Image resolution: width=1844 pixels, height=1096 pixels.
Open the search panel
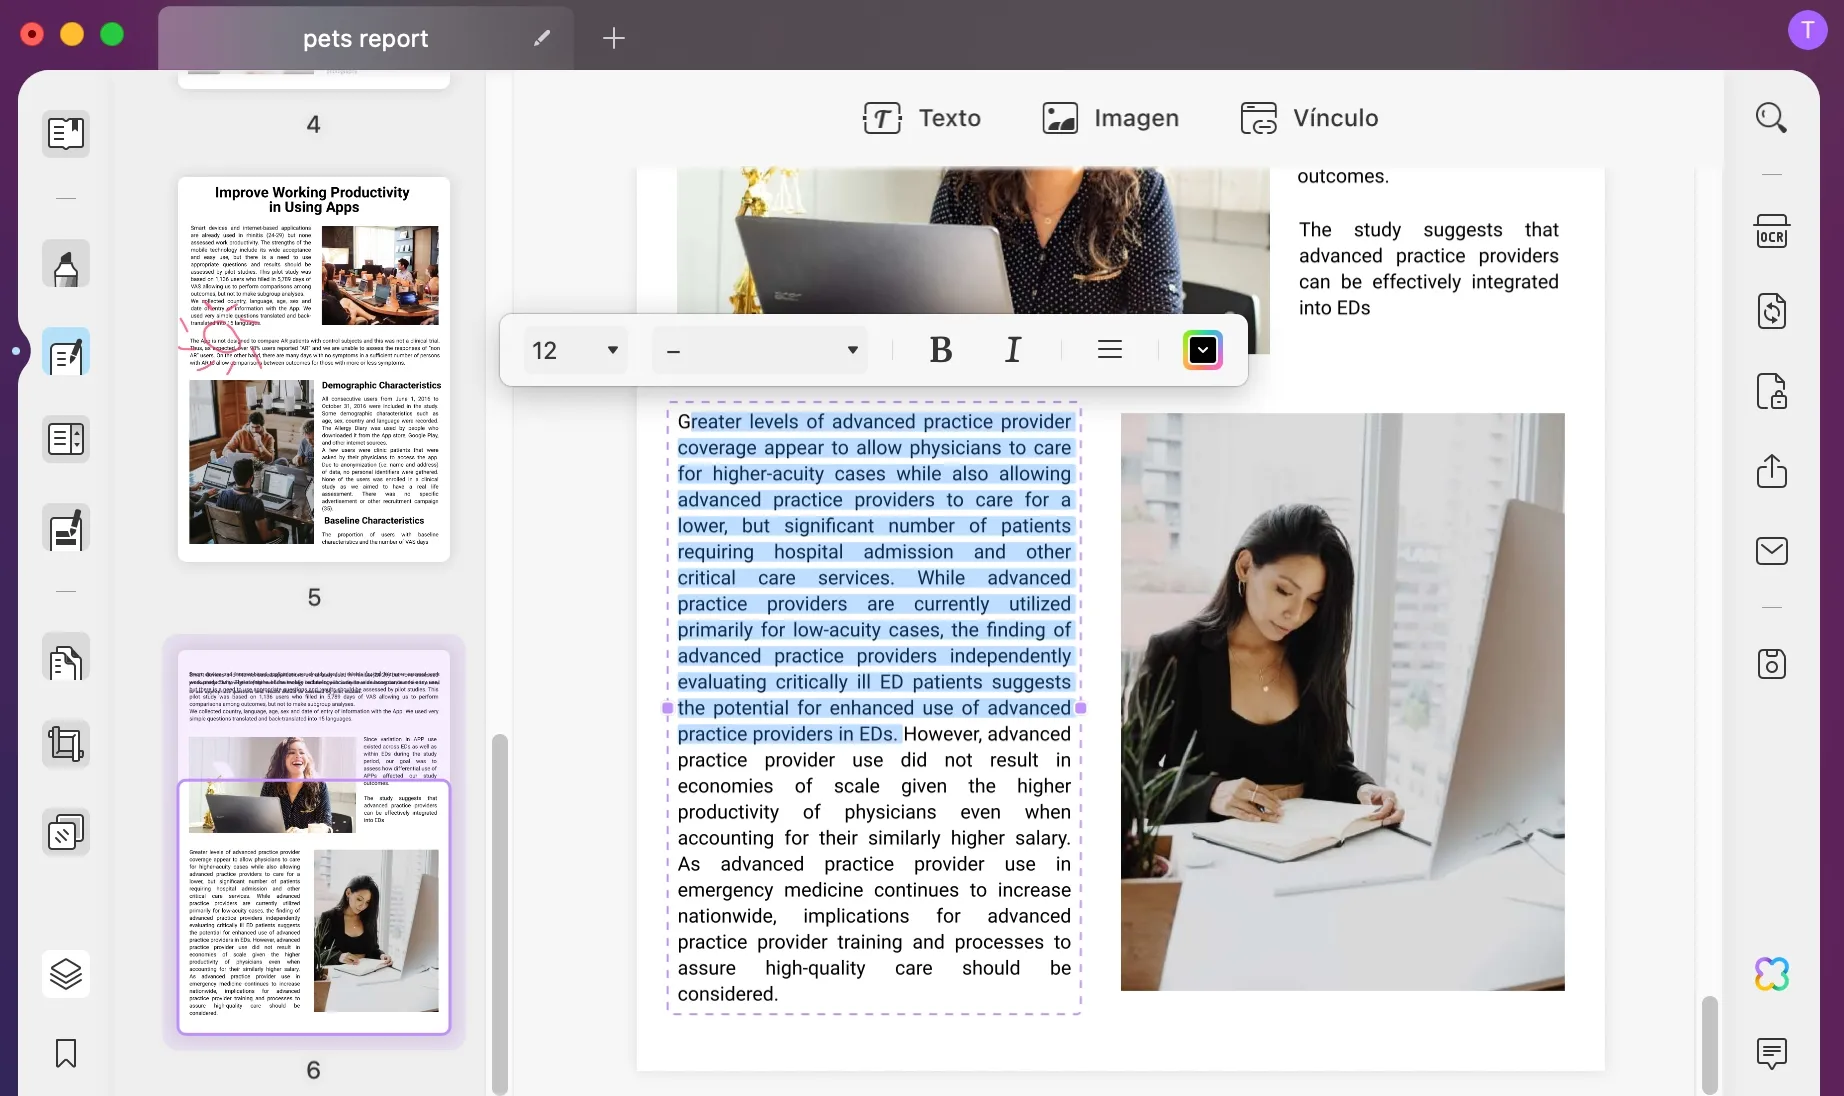tap(1771, 117)
